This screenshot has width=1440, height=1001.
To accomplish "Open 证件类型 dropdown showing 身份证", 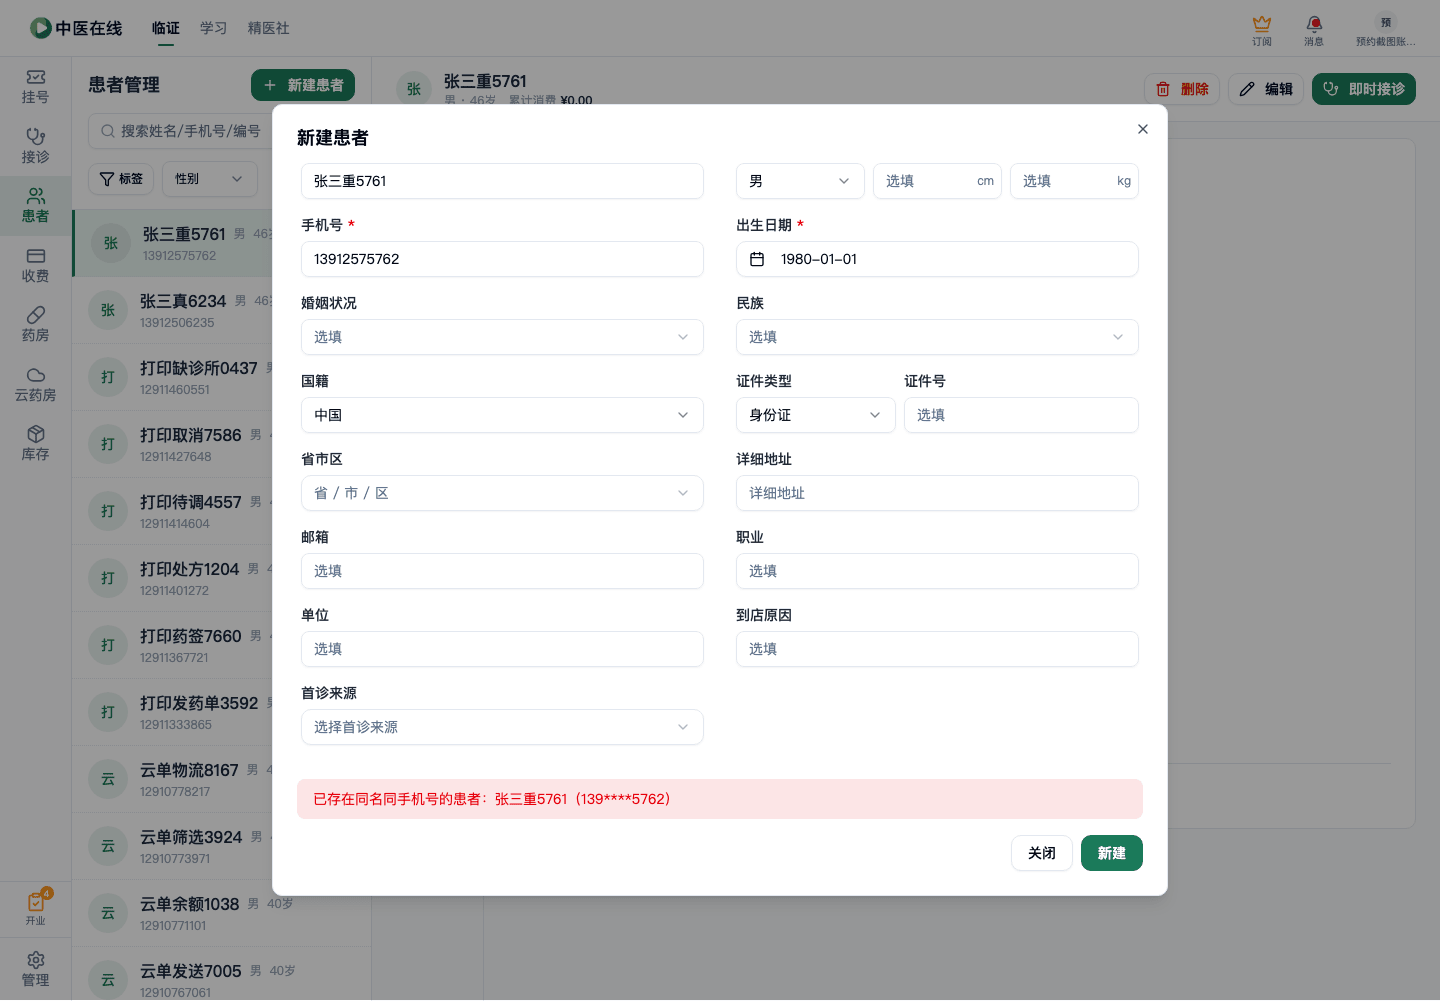I will 816,415.
